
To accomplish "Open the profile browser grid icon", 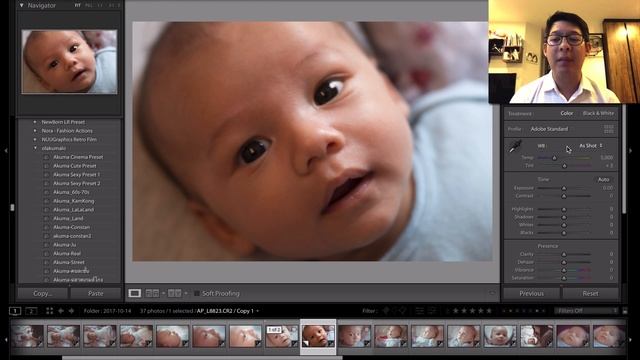I will [x=609, y=129].
